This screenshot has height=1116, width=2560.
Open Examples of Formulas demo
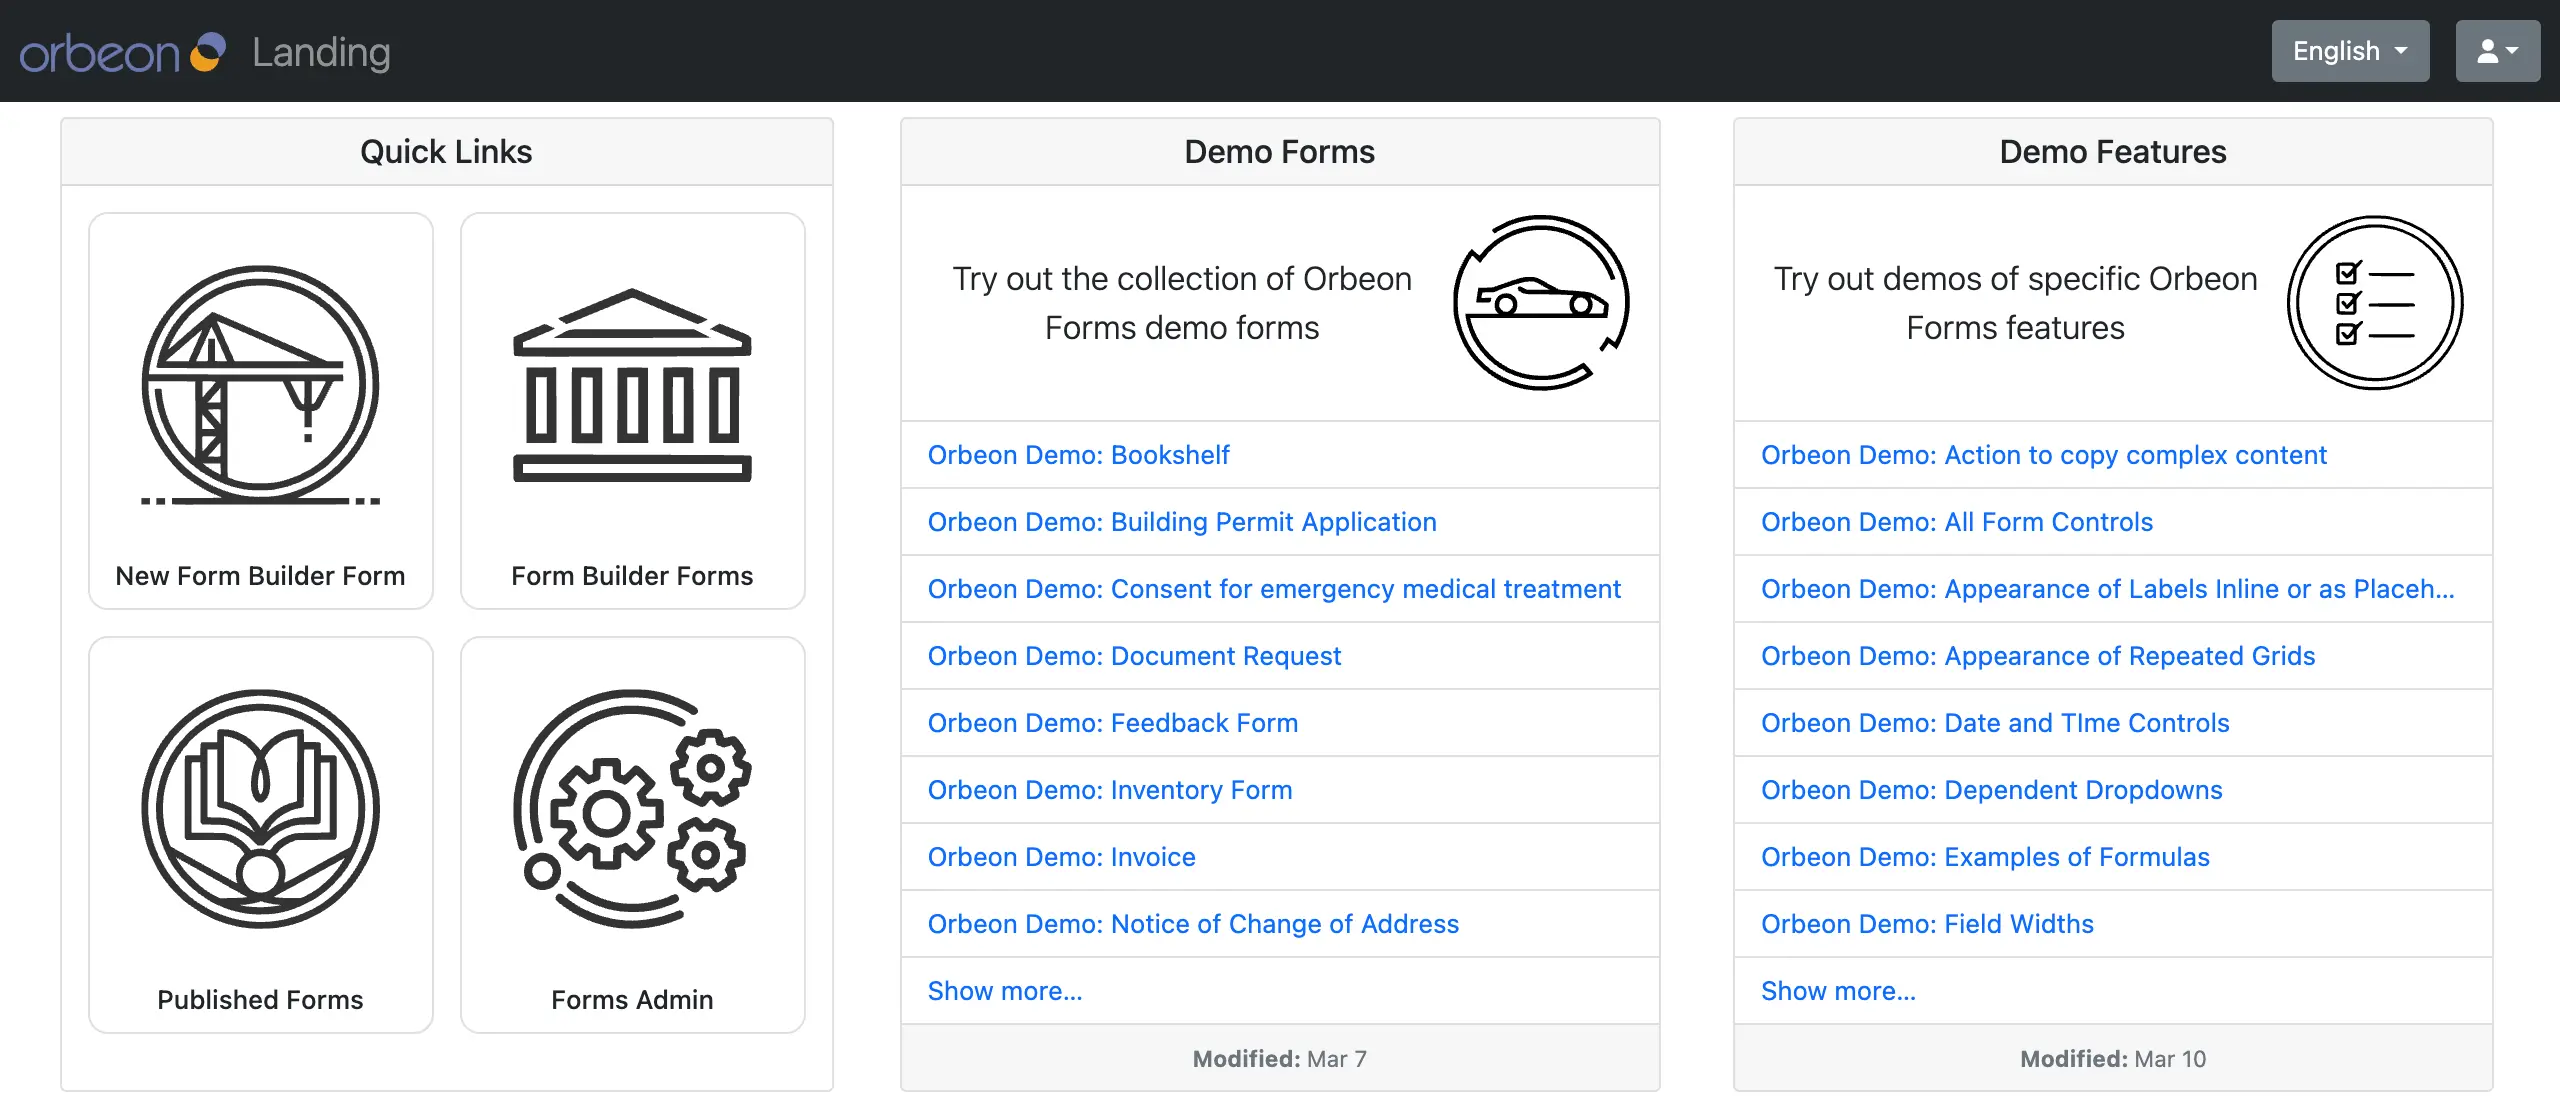[x=1985, y=857]
